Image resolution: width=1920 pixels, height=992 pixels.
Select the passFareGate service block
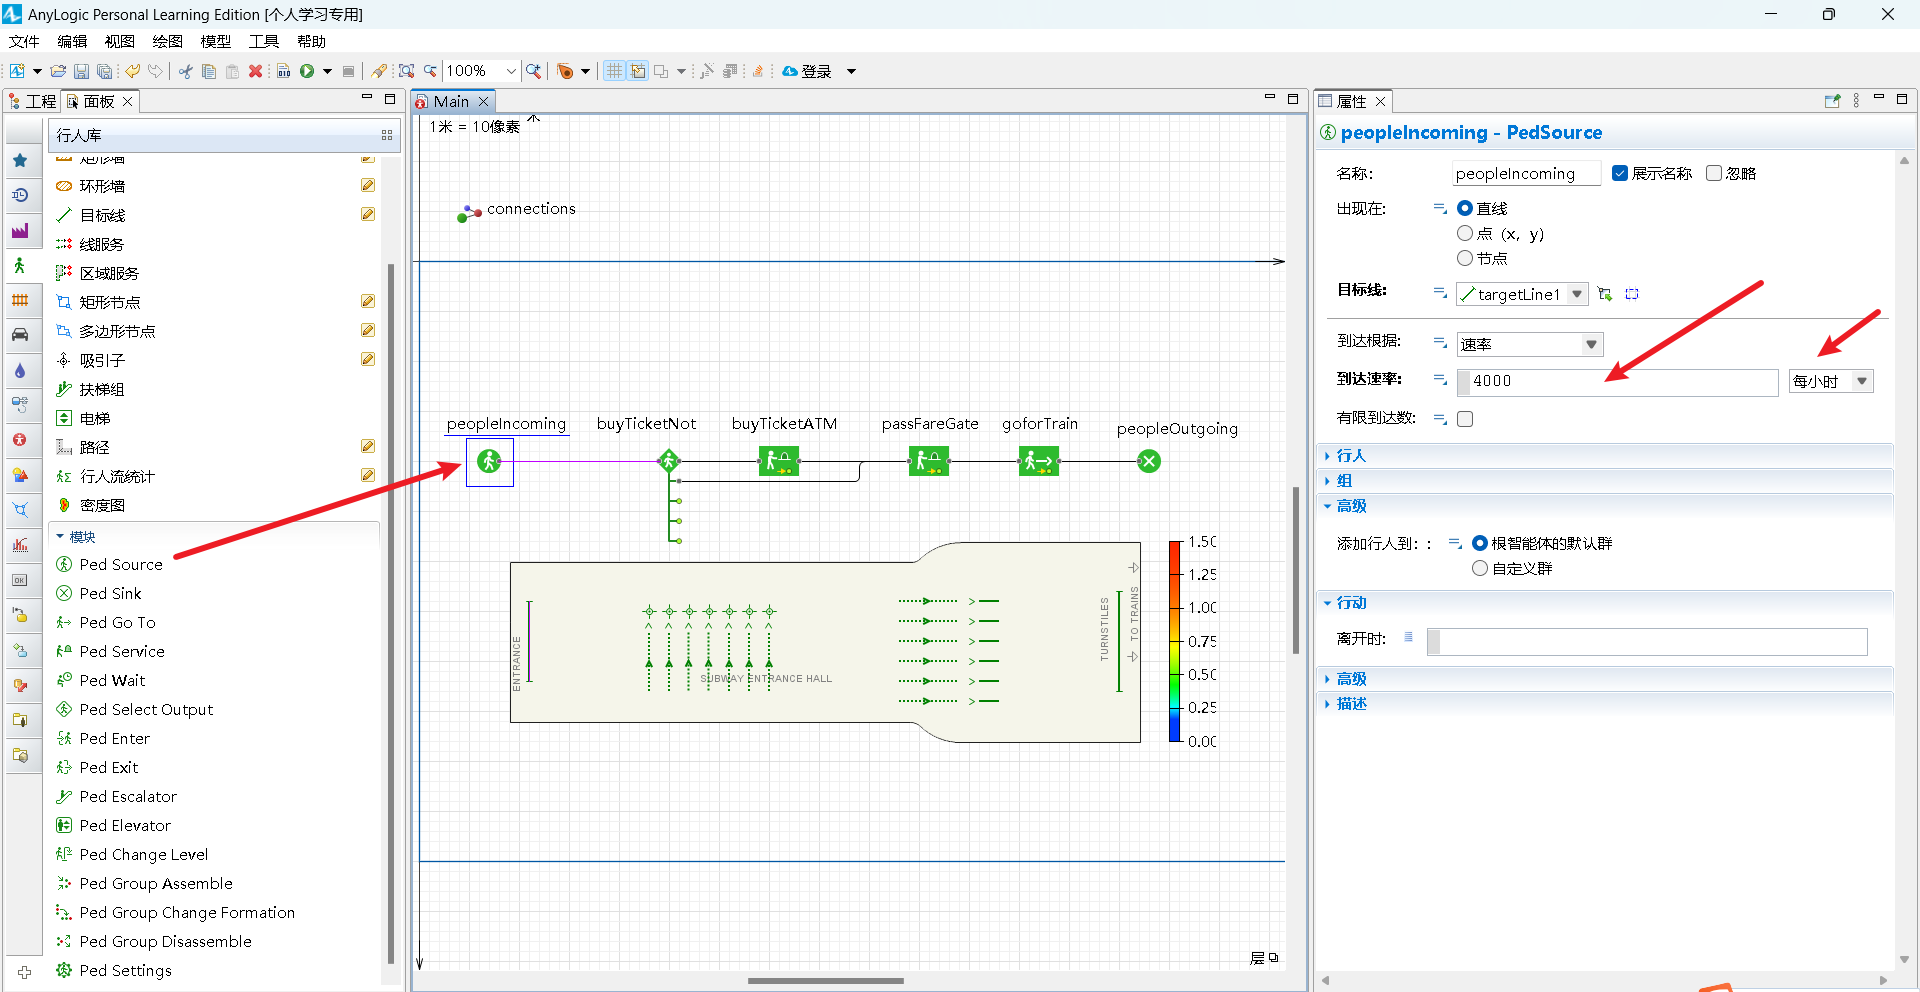pos(929,461)
